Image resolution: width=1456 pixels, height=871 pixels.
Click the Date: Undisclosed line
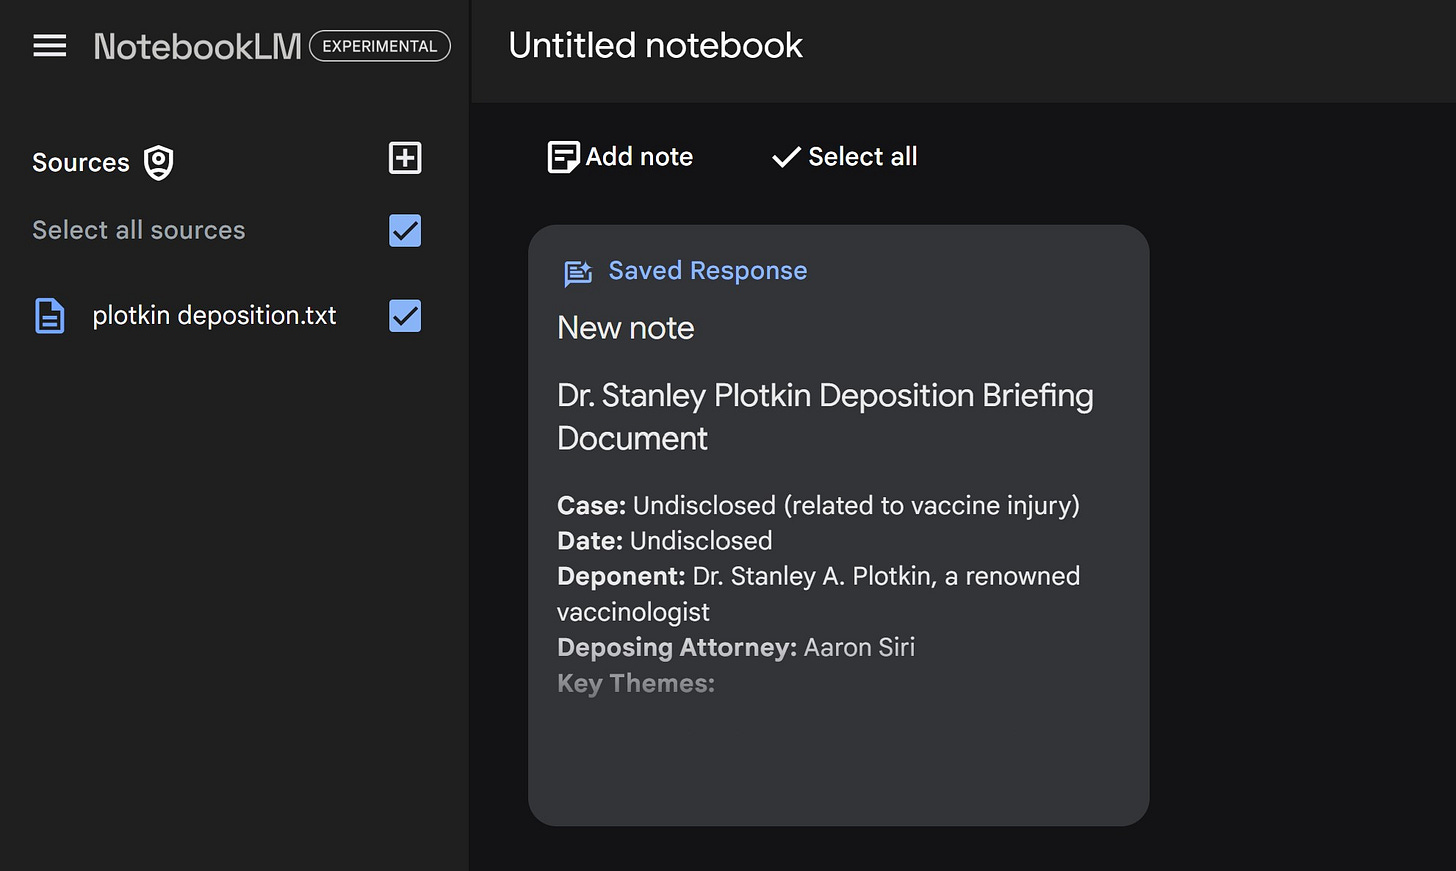point(665,541)
